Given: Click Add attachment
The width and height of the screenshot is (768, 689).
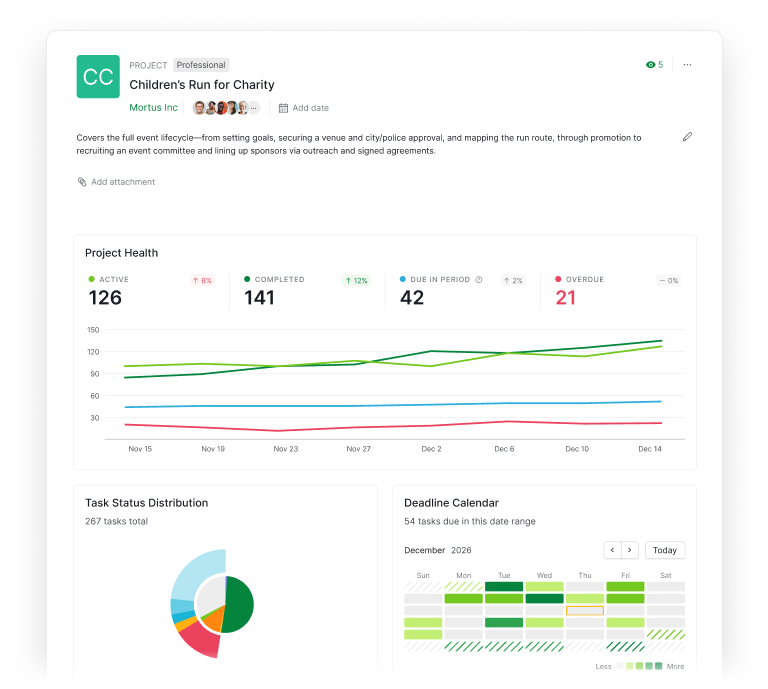Looking at the screenshot, I should pyautogui.click(x=123, y=182).
